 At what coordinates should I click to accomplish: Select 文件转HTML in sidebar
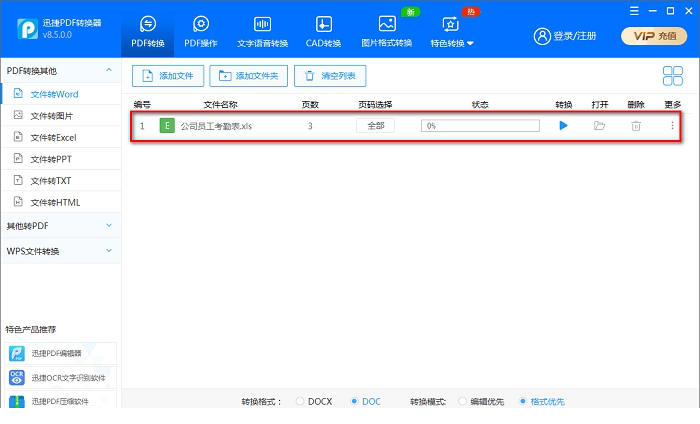pos(61,202)
